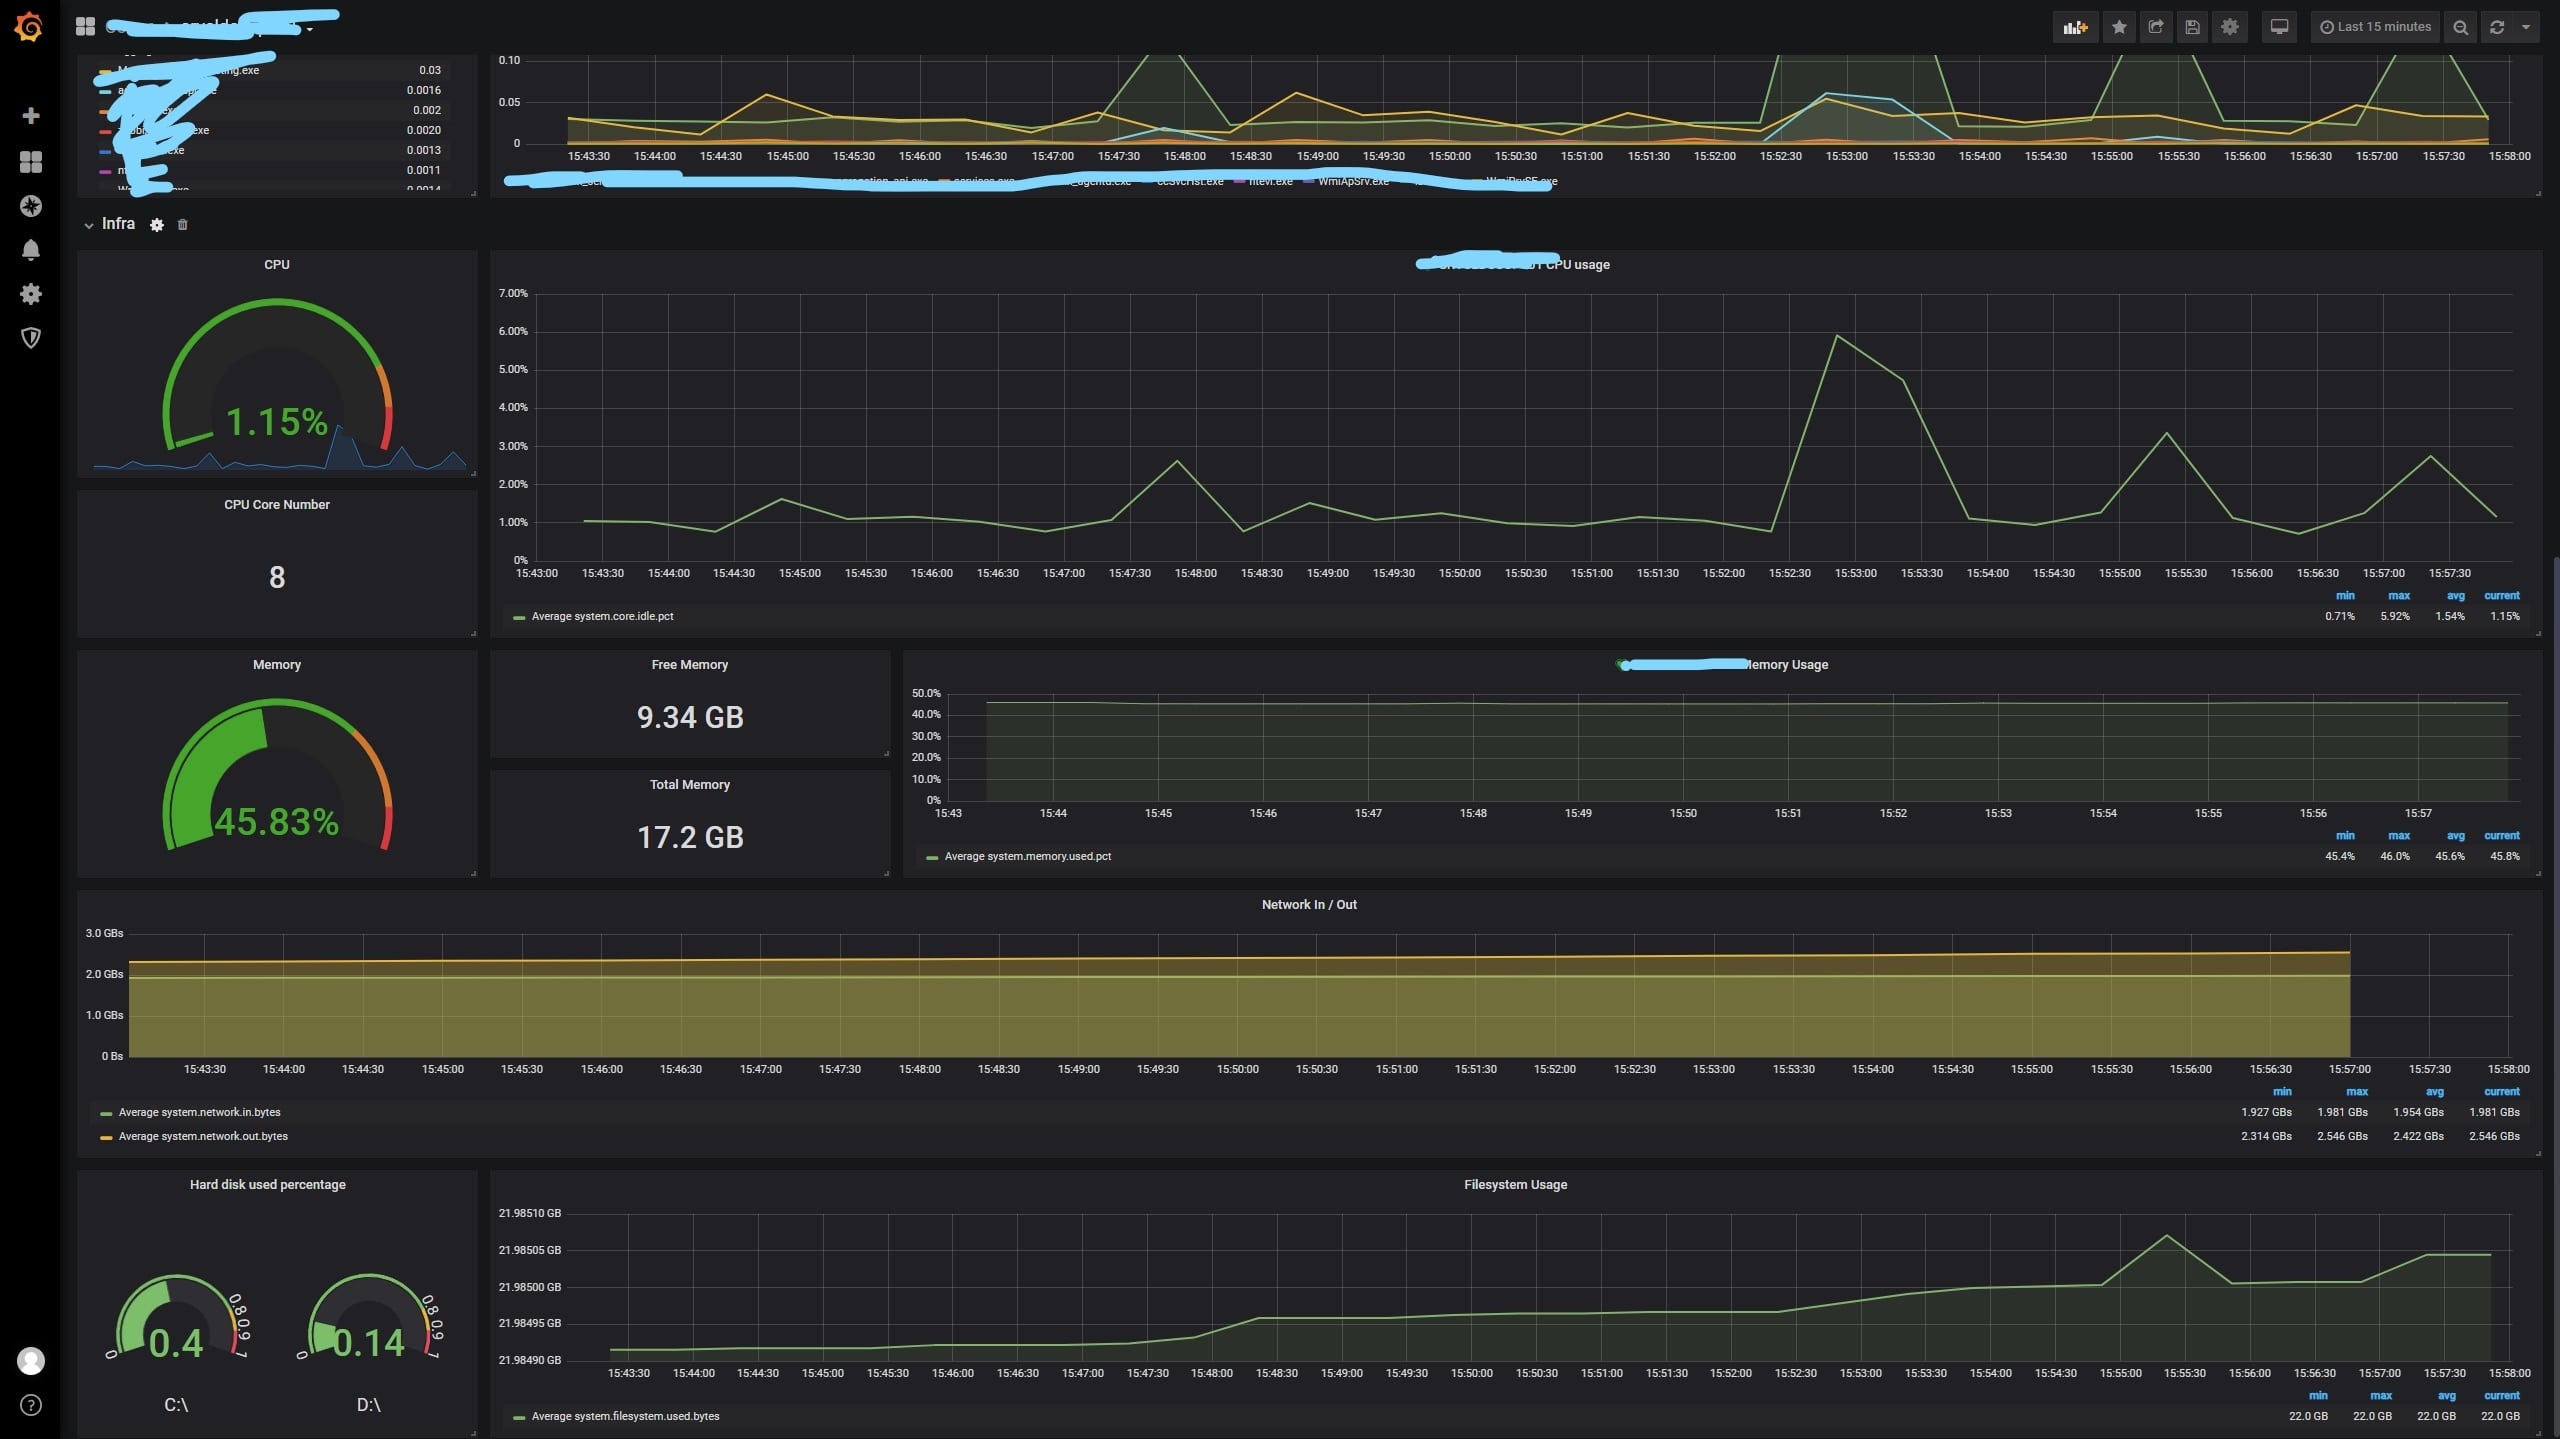Image resolution: width=2560 pixels, height=1439 pixels.
Task: Toggle Average system.memory.used.pct legend series
Action: pyautogui.click(x=1027, y=857)
